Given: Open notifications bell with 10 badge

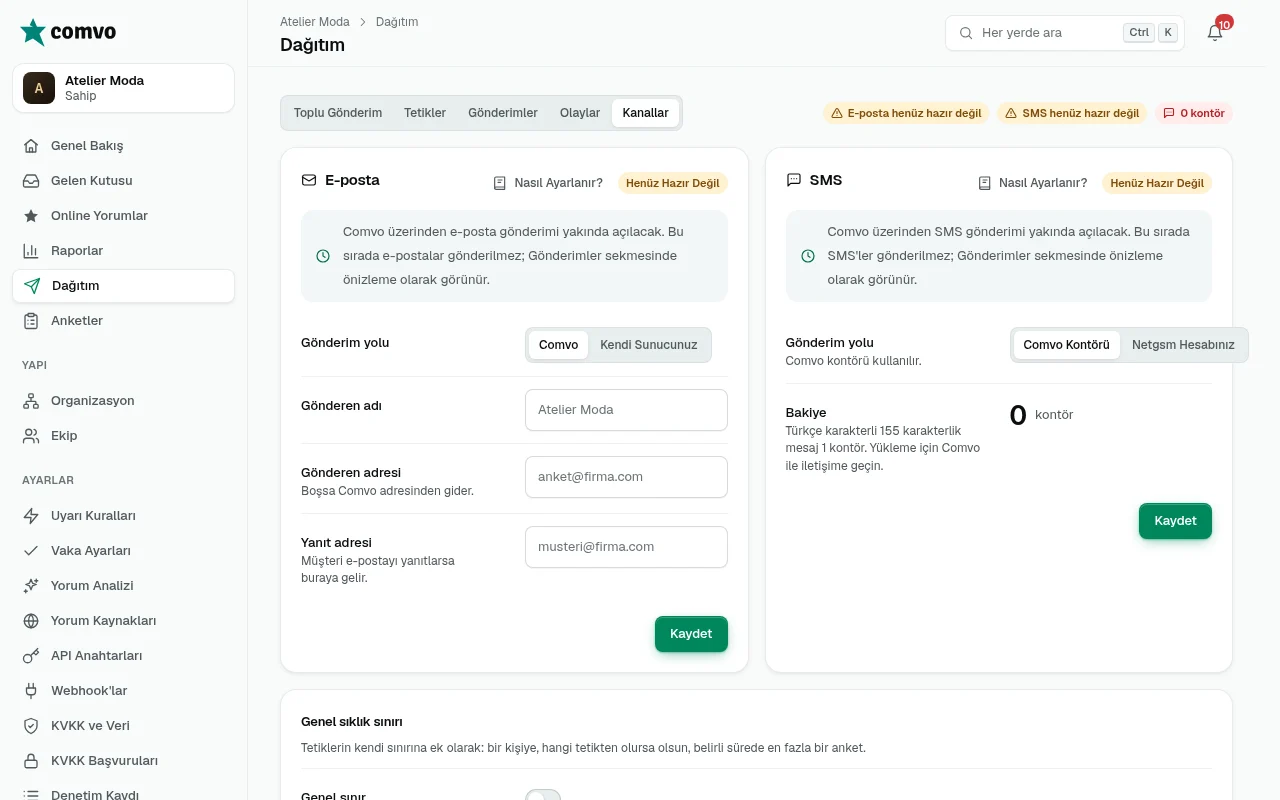Looking at the screenshot, I should (x=1215, y=33).
